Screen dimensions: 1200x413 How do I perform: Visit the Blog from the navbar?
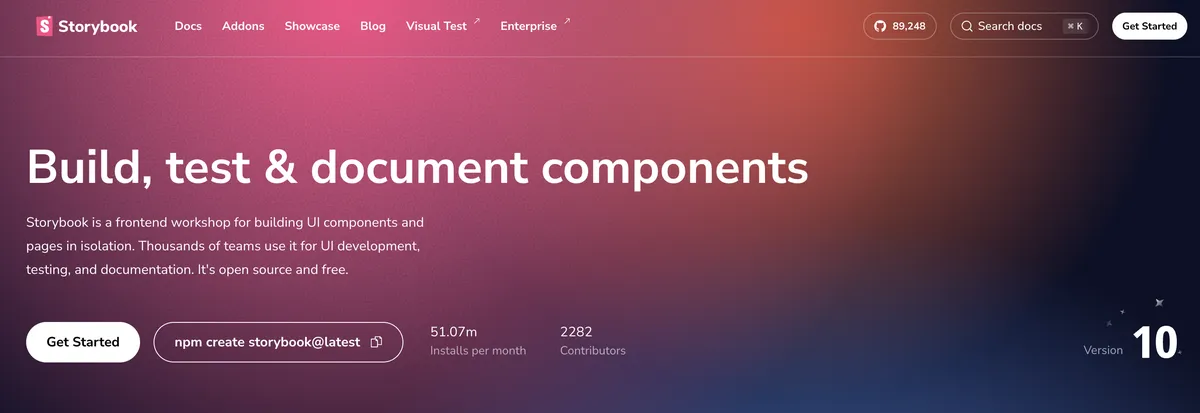pos(373,26)
